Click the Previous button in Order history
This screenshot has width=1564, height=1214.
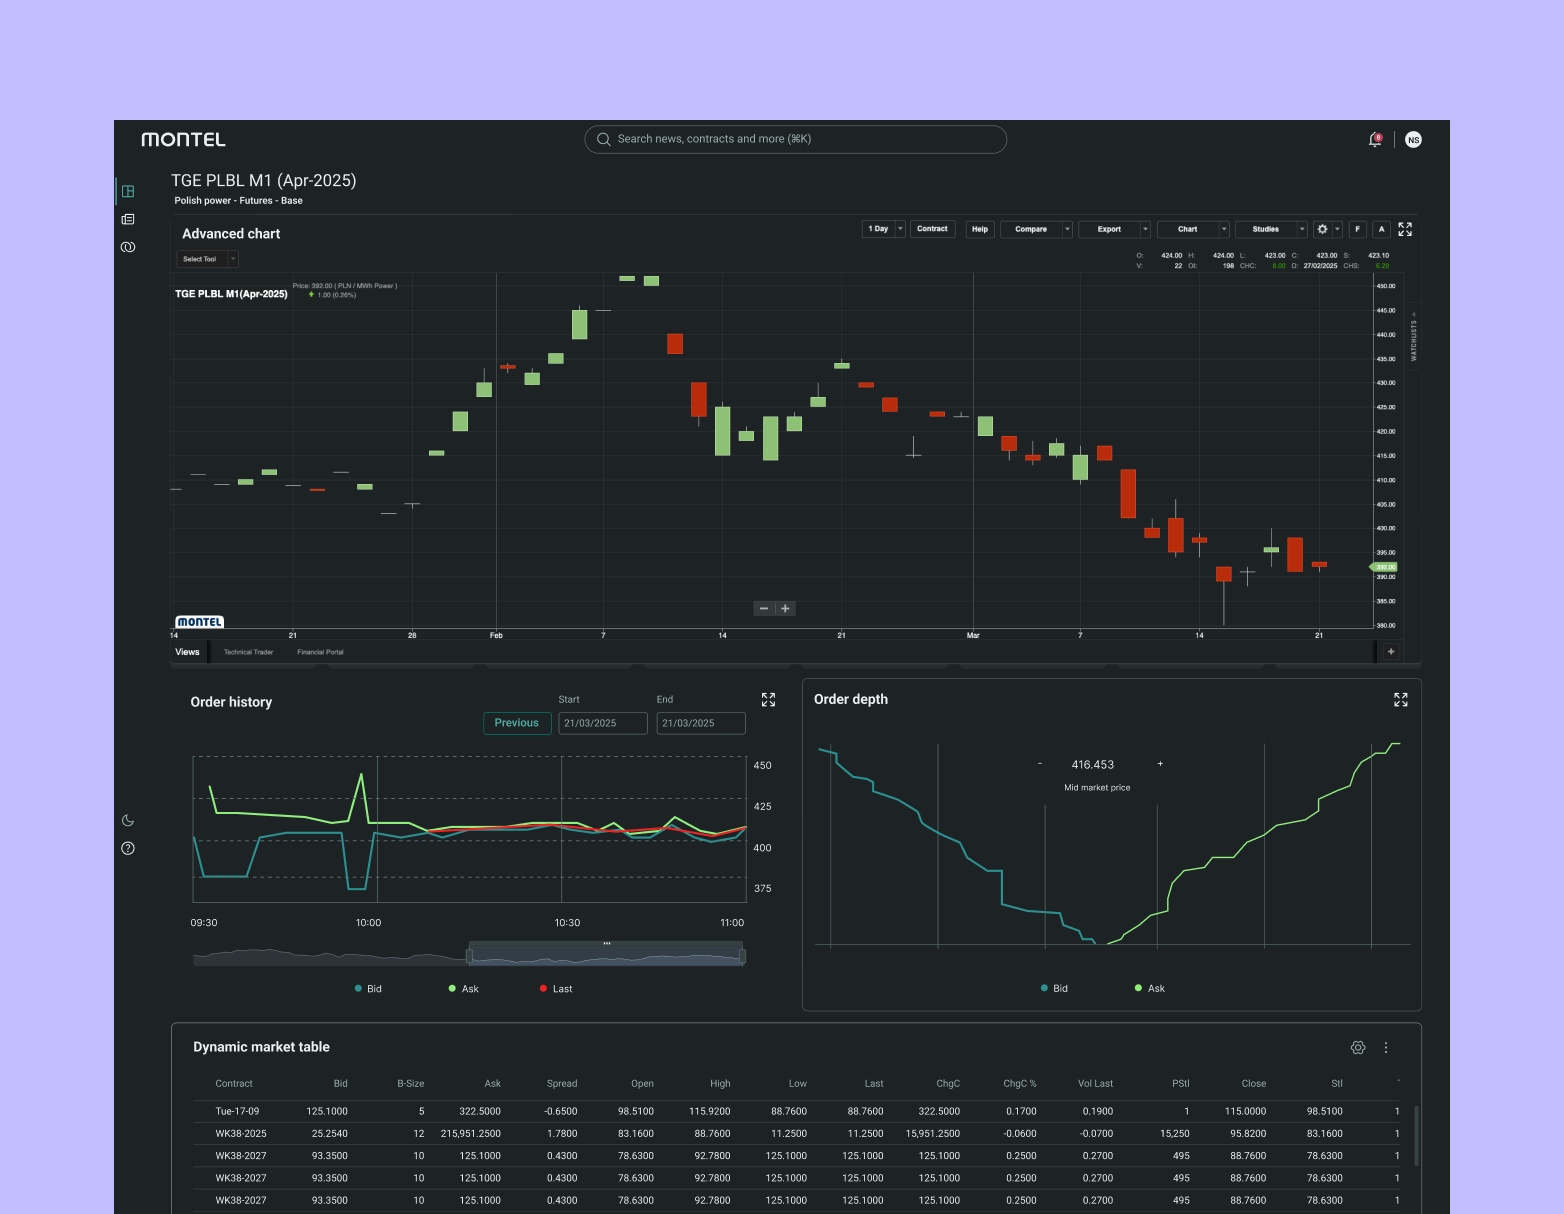pos(516,723)
